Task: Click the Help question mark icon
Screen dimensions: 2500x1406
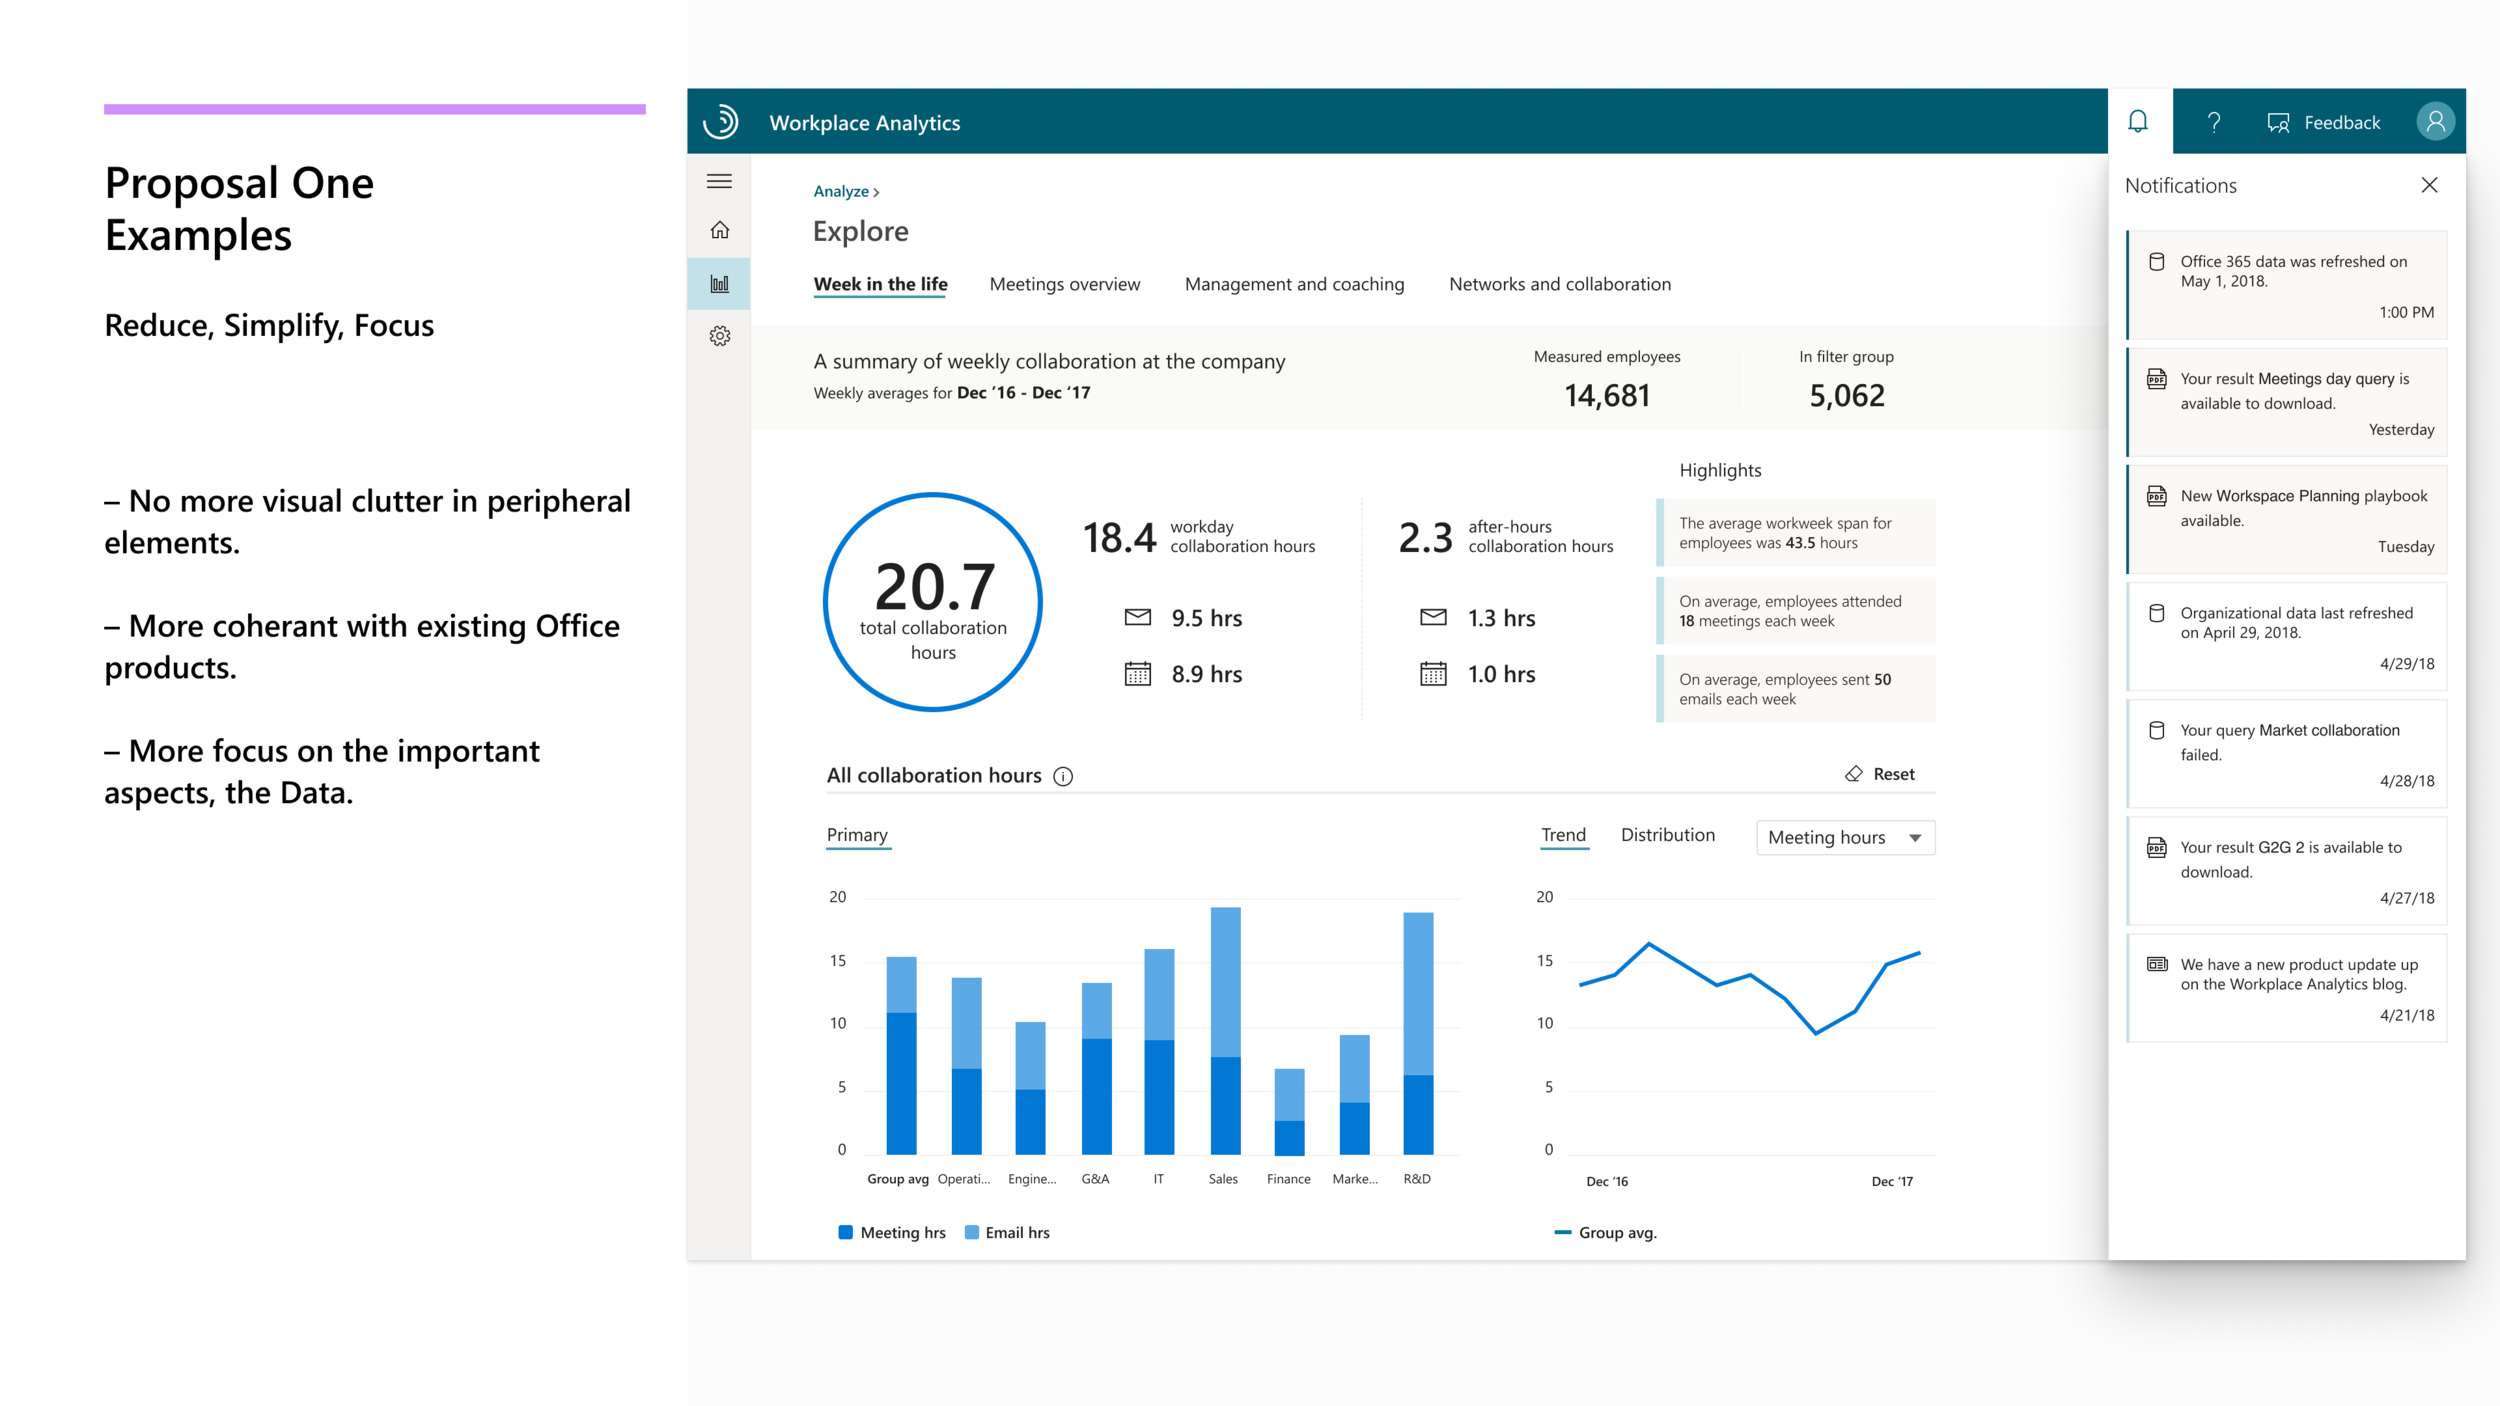Action: 2213,121
